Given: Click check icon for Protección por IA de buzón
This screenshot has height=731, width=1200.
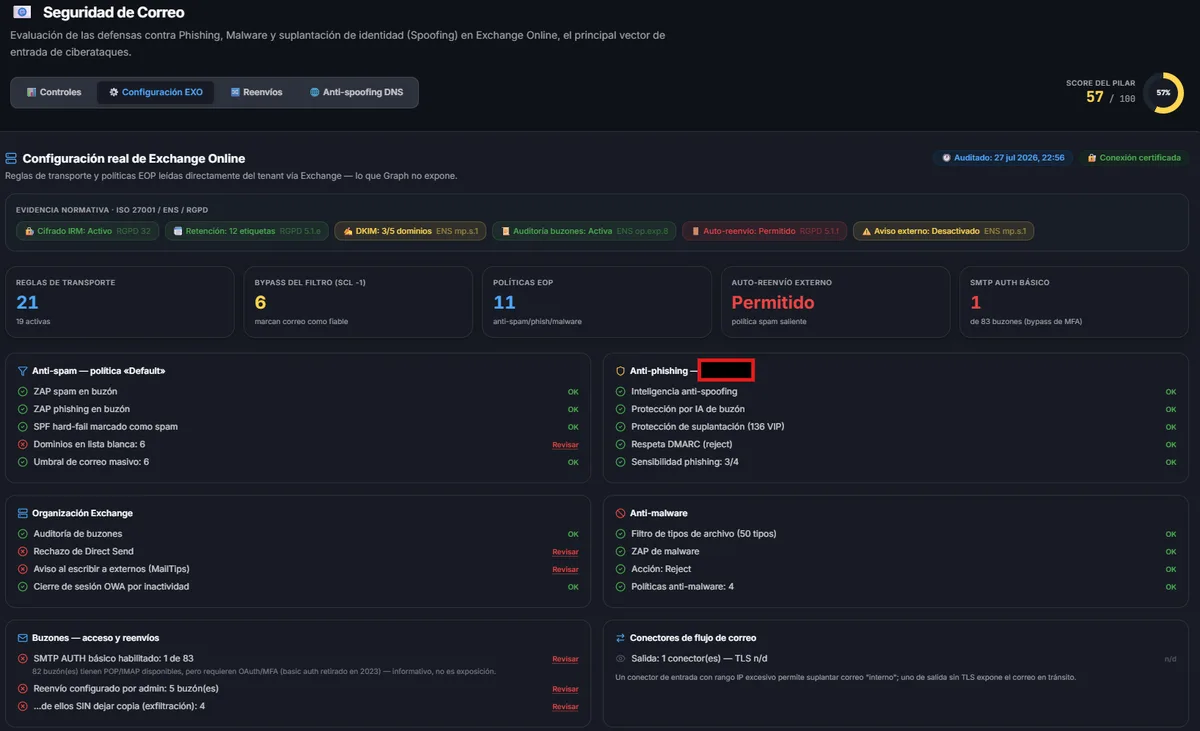Looking at the screenshot, I should 620,409.
